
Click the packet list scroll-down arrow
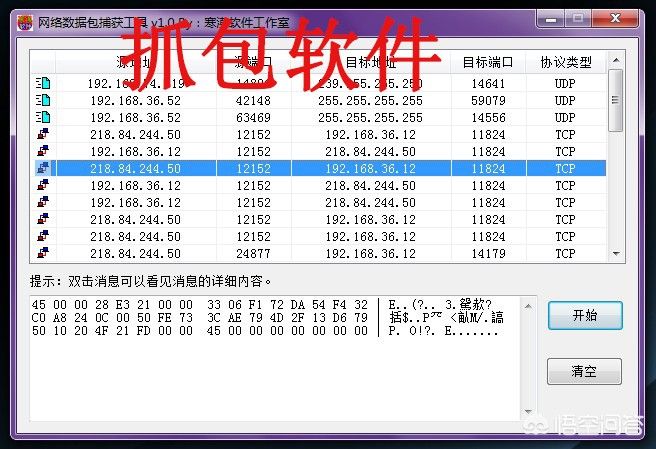616,254
